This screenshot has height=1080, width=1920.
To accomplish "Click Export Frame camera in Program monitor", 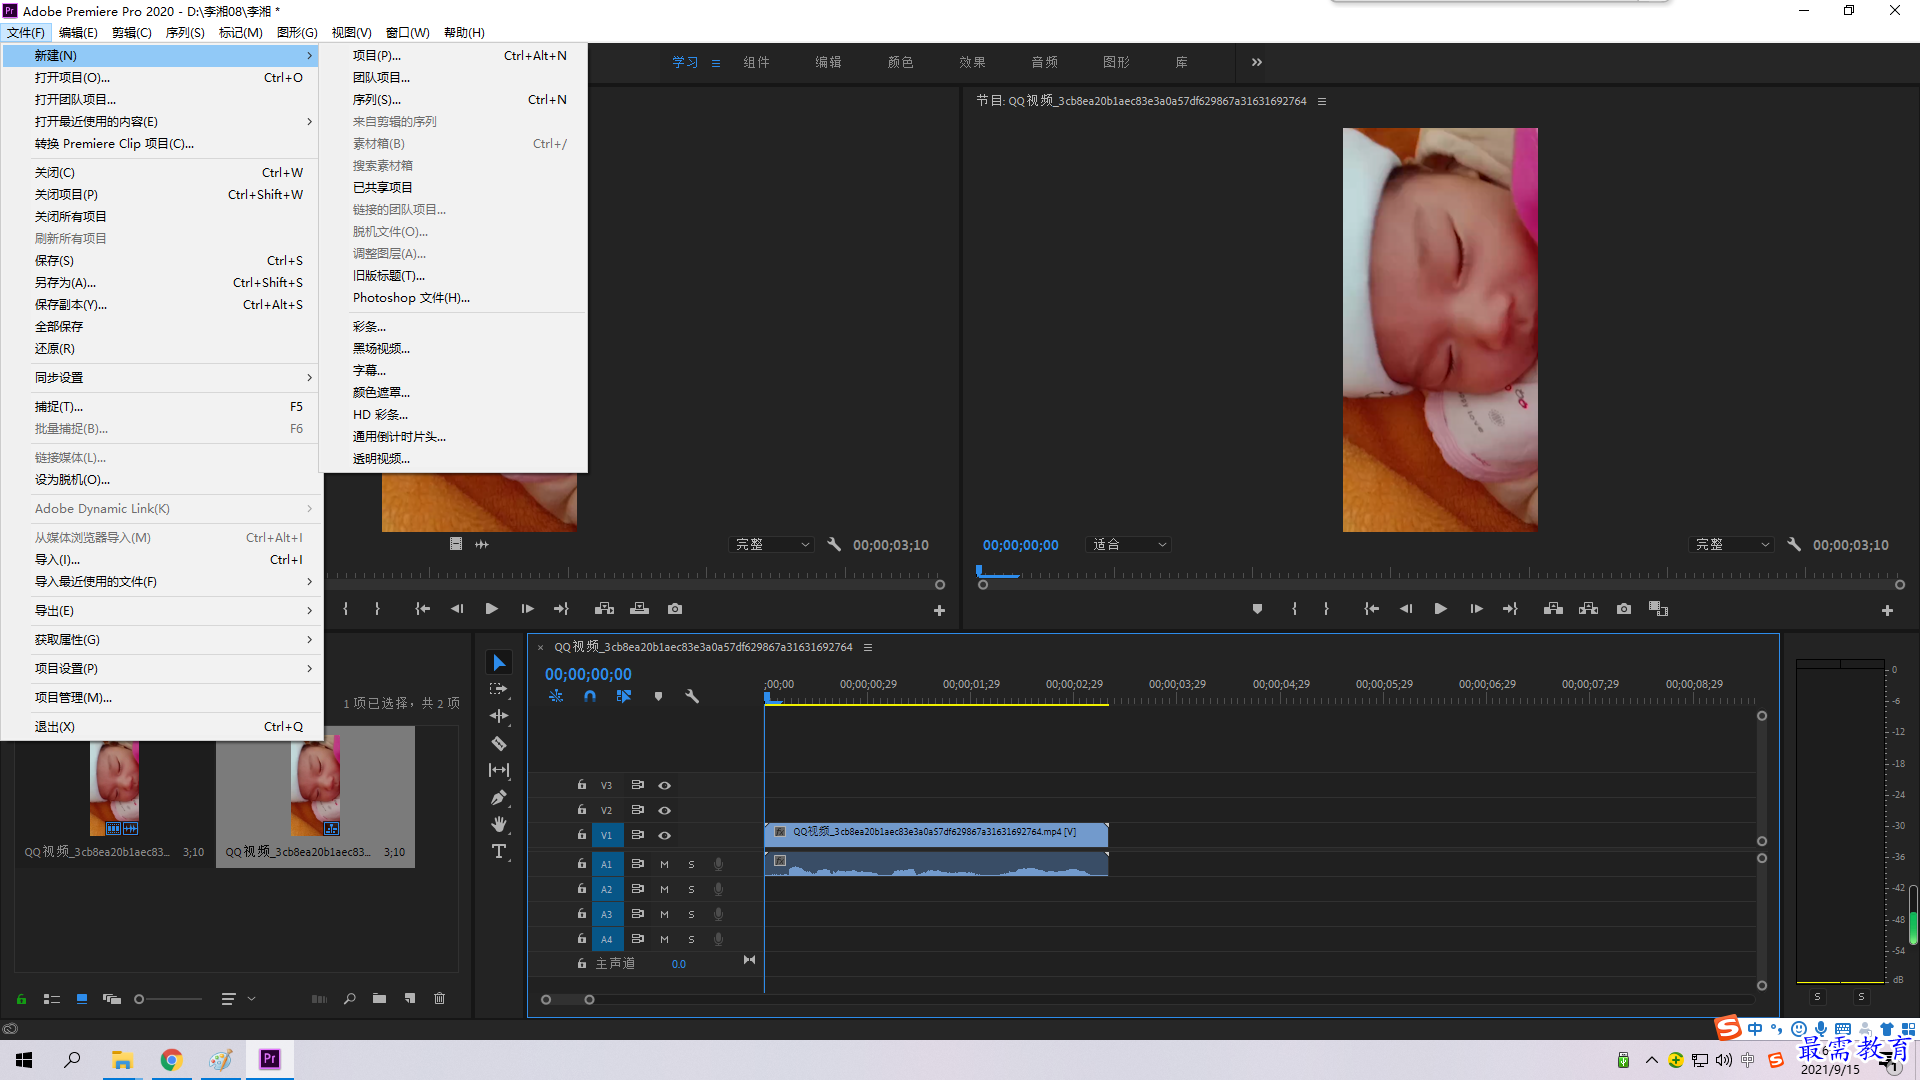I will 1624,609.
